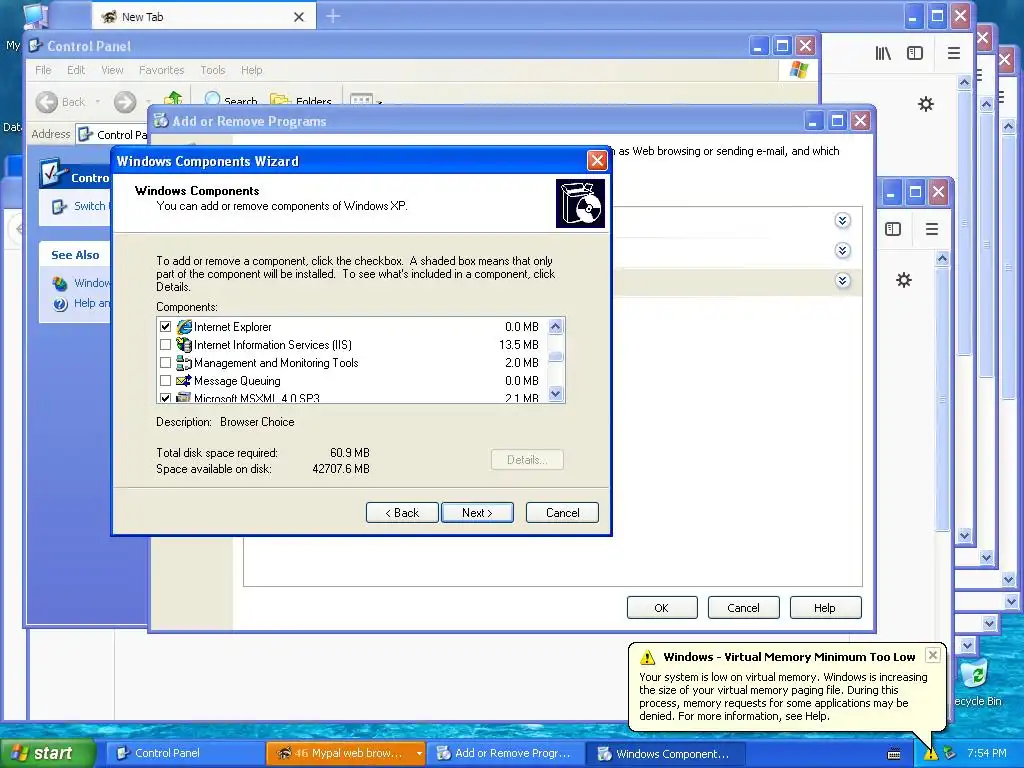Expand the first chevron in Add or Remove Programs
Viewport: 1024px width, 768px height.
[842, 221]
